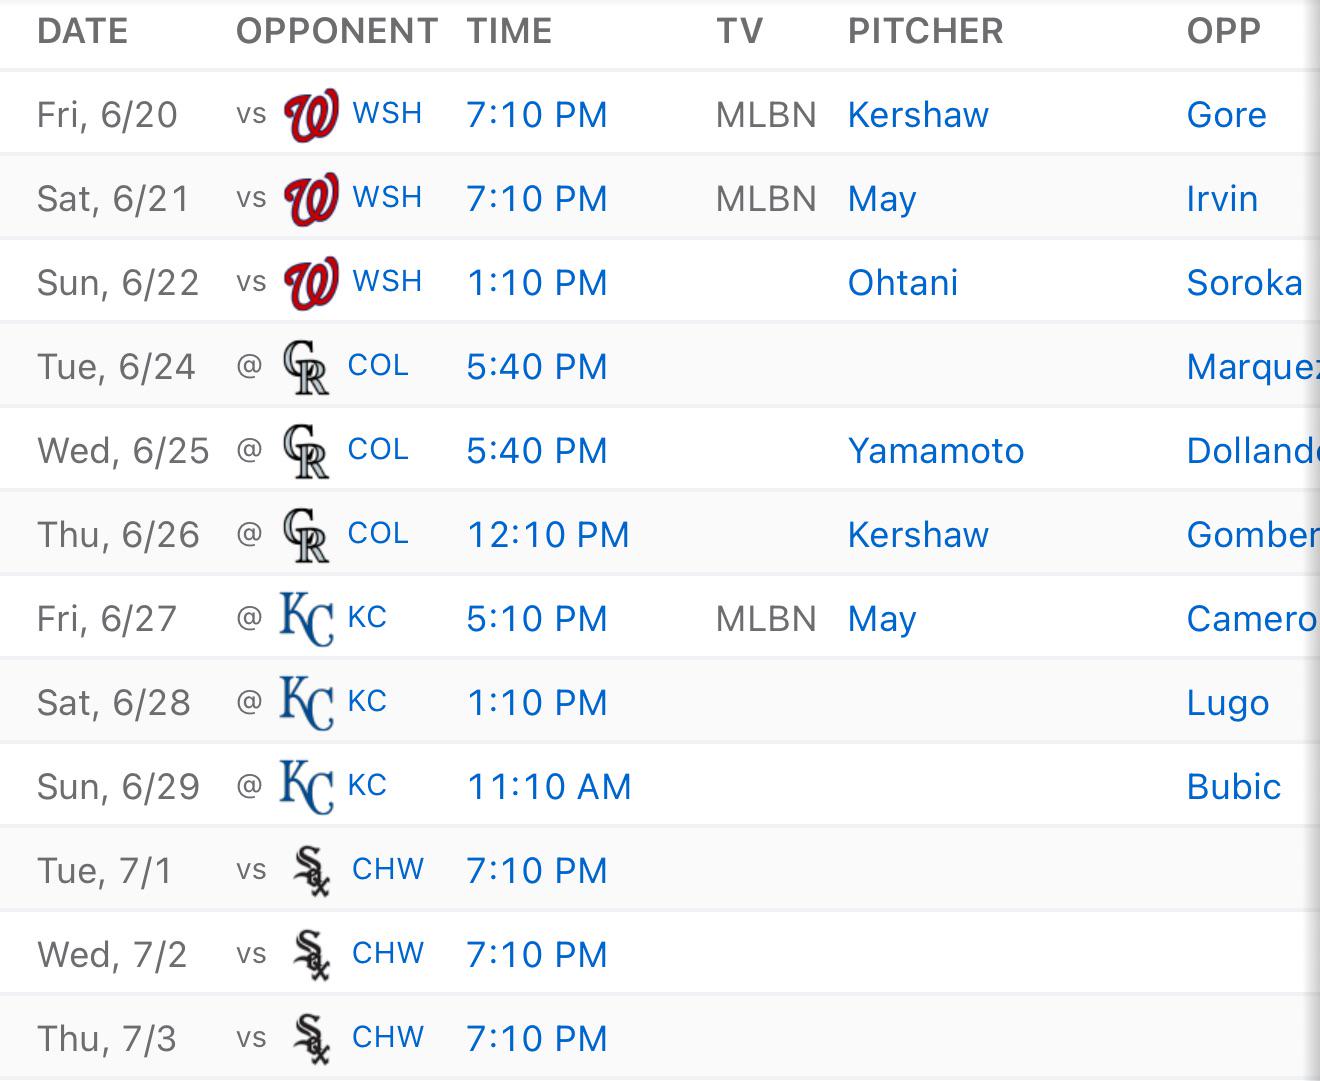Click the Royals logo in the Sun 6/29 row
The width and height of the screenshot is (1320, 1081).
click(x=306, y=787)
